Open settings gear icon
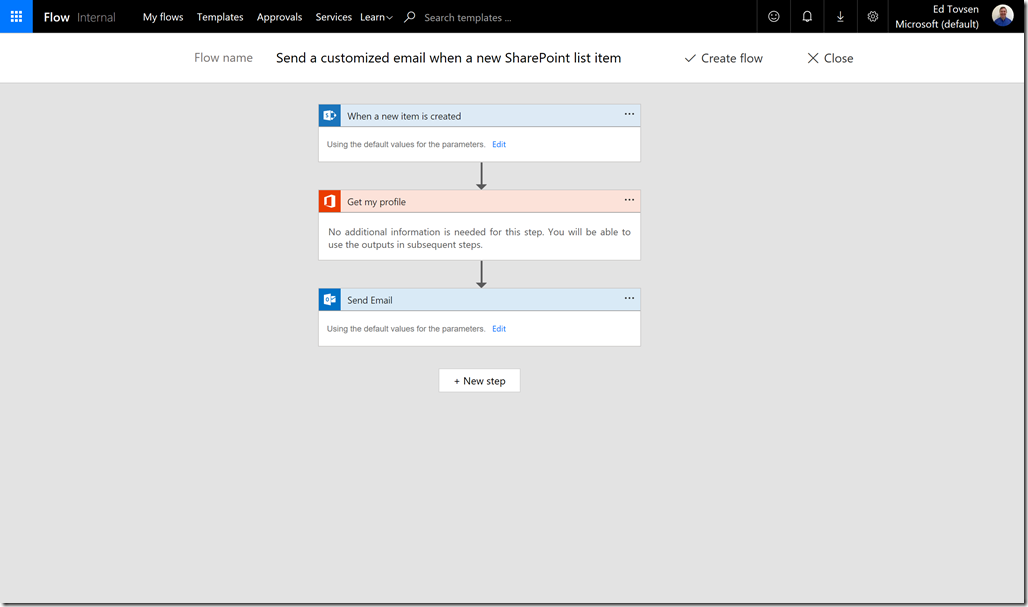Image resolution: width=1028 pixels, height=607 pixels. (x=873, y=16)
